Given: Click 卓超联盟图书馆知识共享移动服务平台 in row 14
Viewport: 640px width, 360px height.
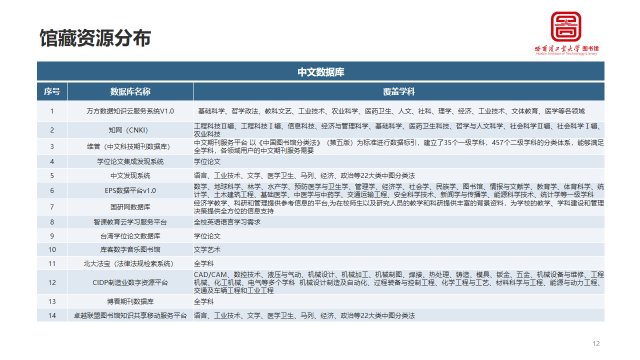Looking at the screenshot, I should tap(130, 316).
